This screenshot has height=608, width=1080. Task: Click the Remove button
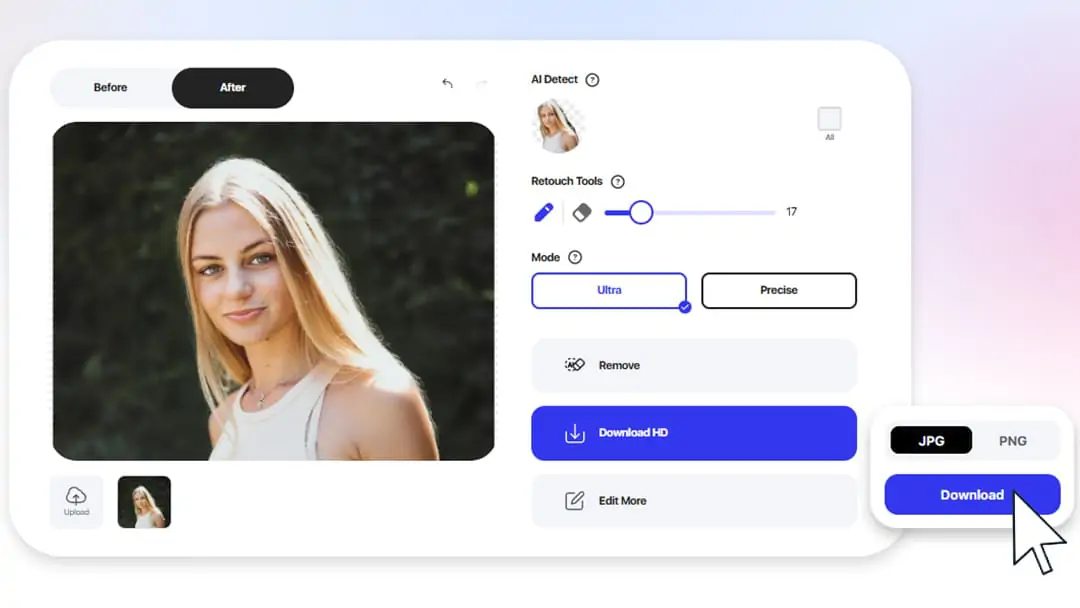tap(694, 366)
